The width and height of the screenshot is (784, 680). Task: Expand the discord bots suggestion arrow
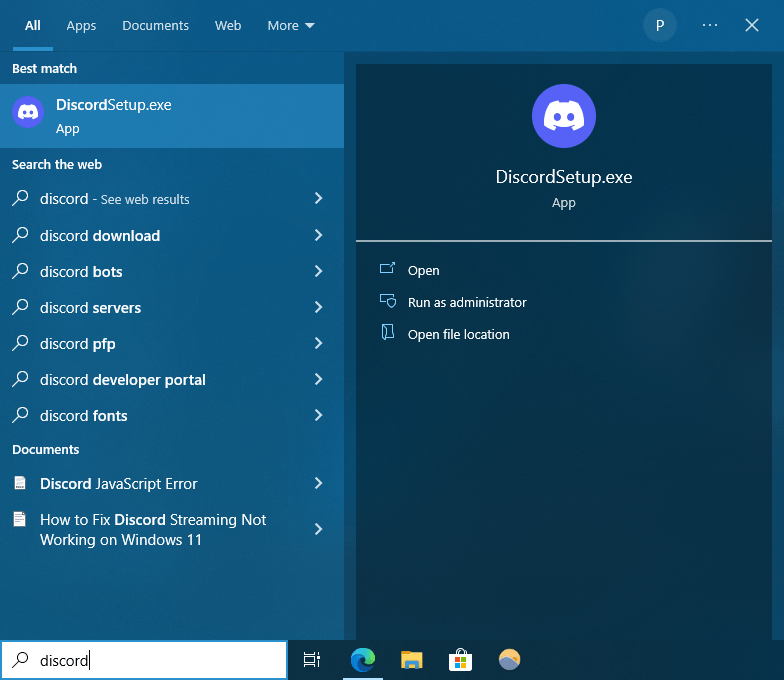[318, 272]
